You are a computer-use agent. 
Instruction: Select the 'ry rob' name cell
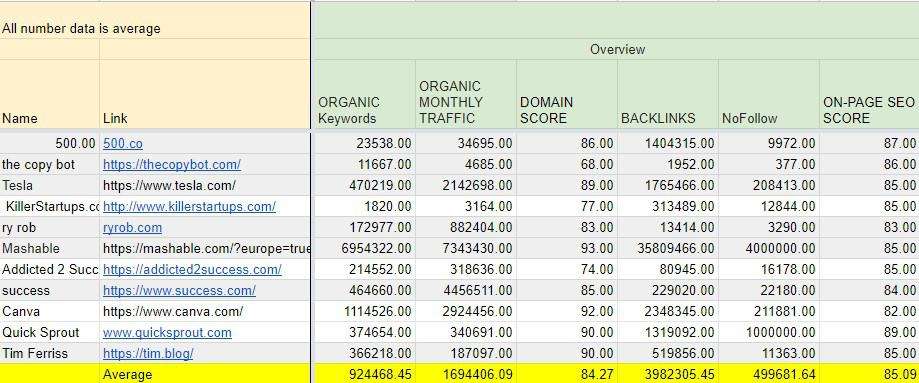50,228
